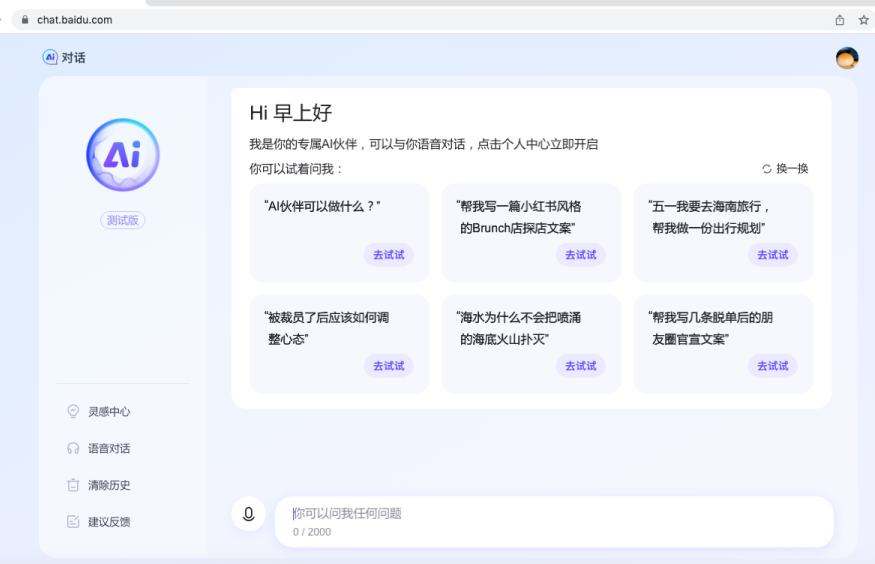This screenshot has width=875, height=564.
Task: Click the 语音对话 headphone icon
Action: tap(73, 448)
